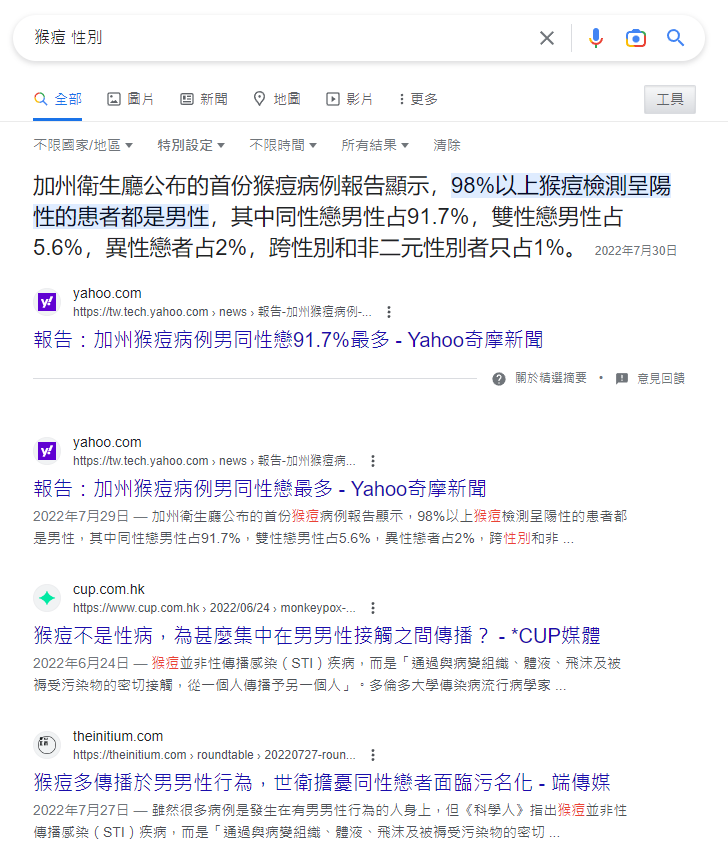This screenshot has width=728, height=856.
Task: Expand the 不限時間 time filter dropdown
Action: (x=283, y=145)
